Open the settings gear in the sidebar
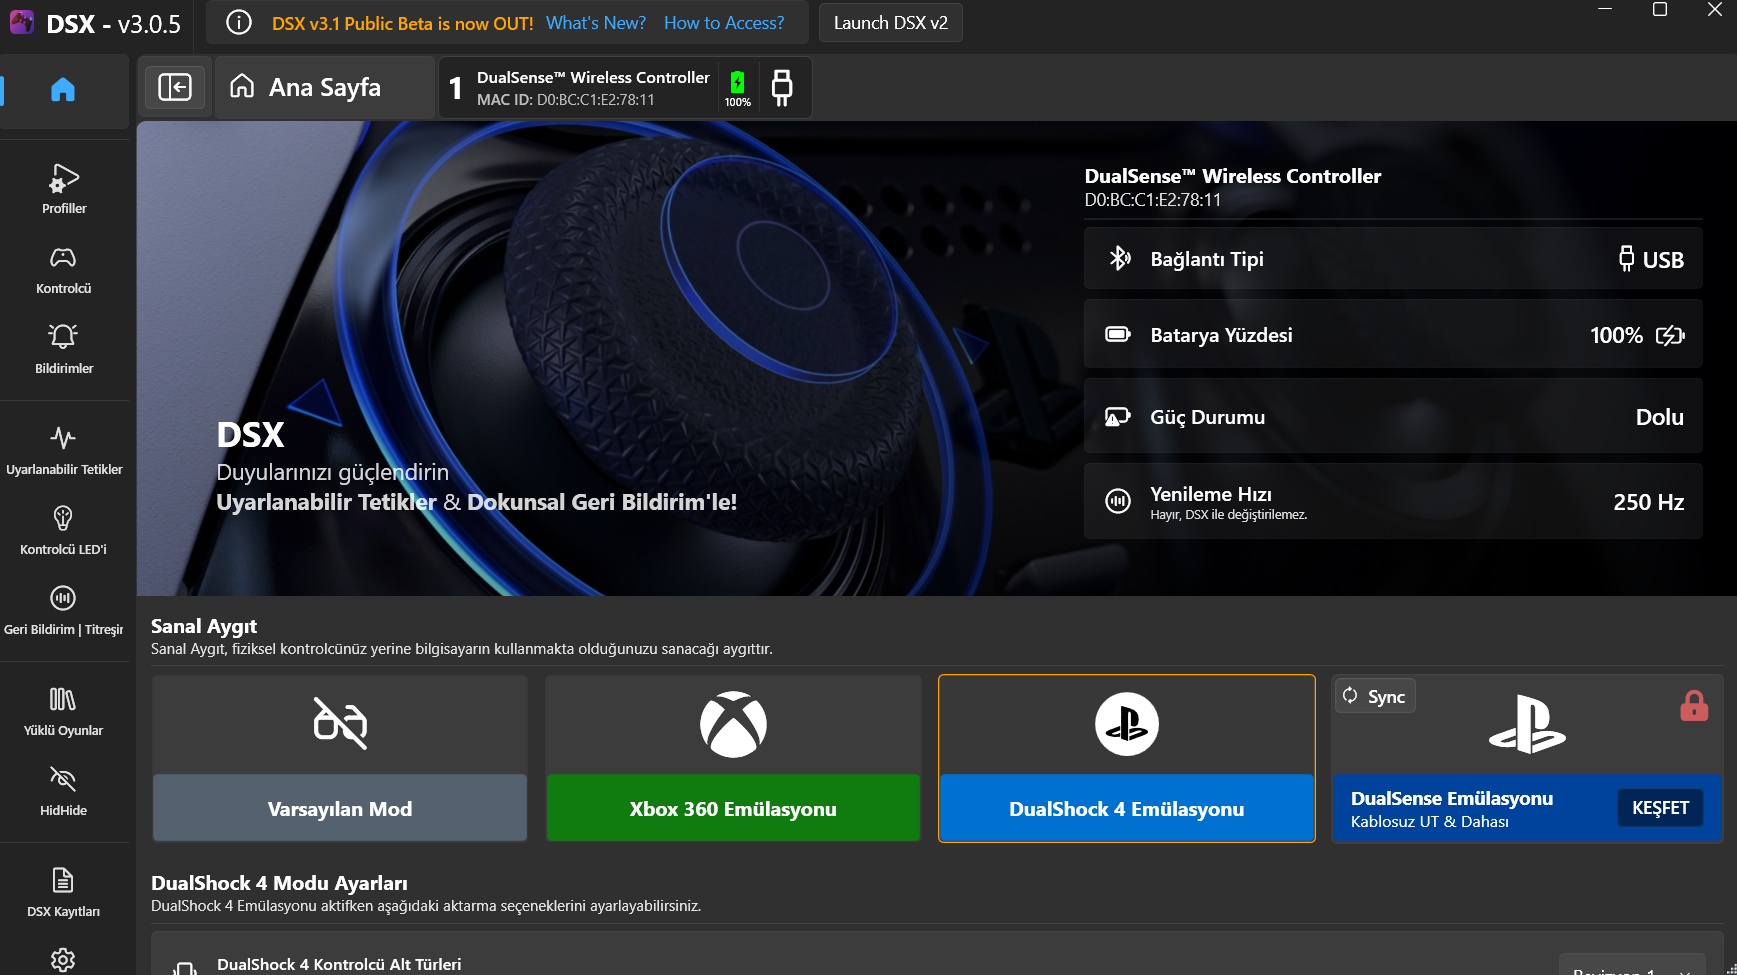Image resolution: width=1737 pixels, height=975 pixels. [x=63, y=960]
